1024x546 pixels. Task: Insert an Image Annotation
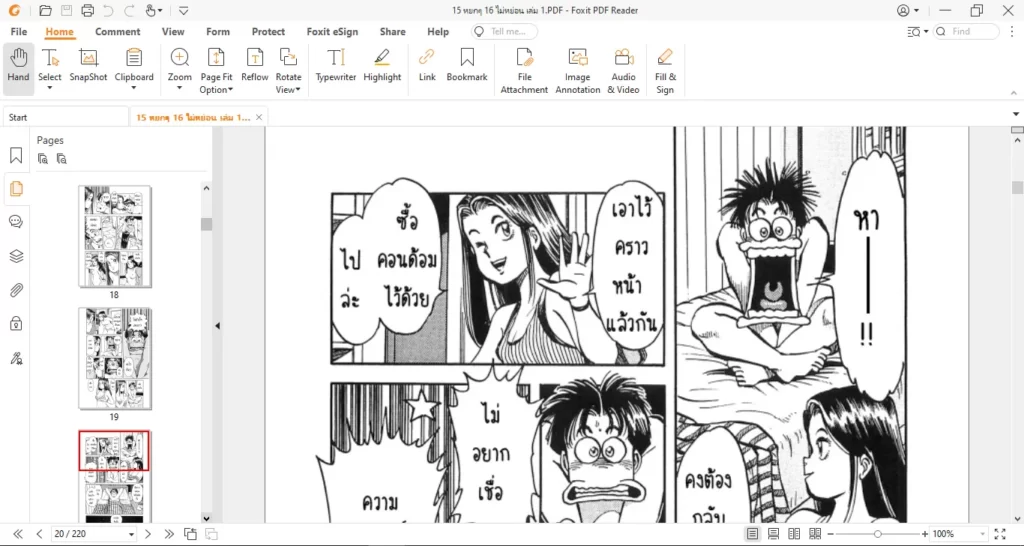click(x=578, y=71)
